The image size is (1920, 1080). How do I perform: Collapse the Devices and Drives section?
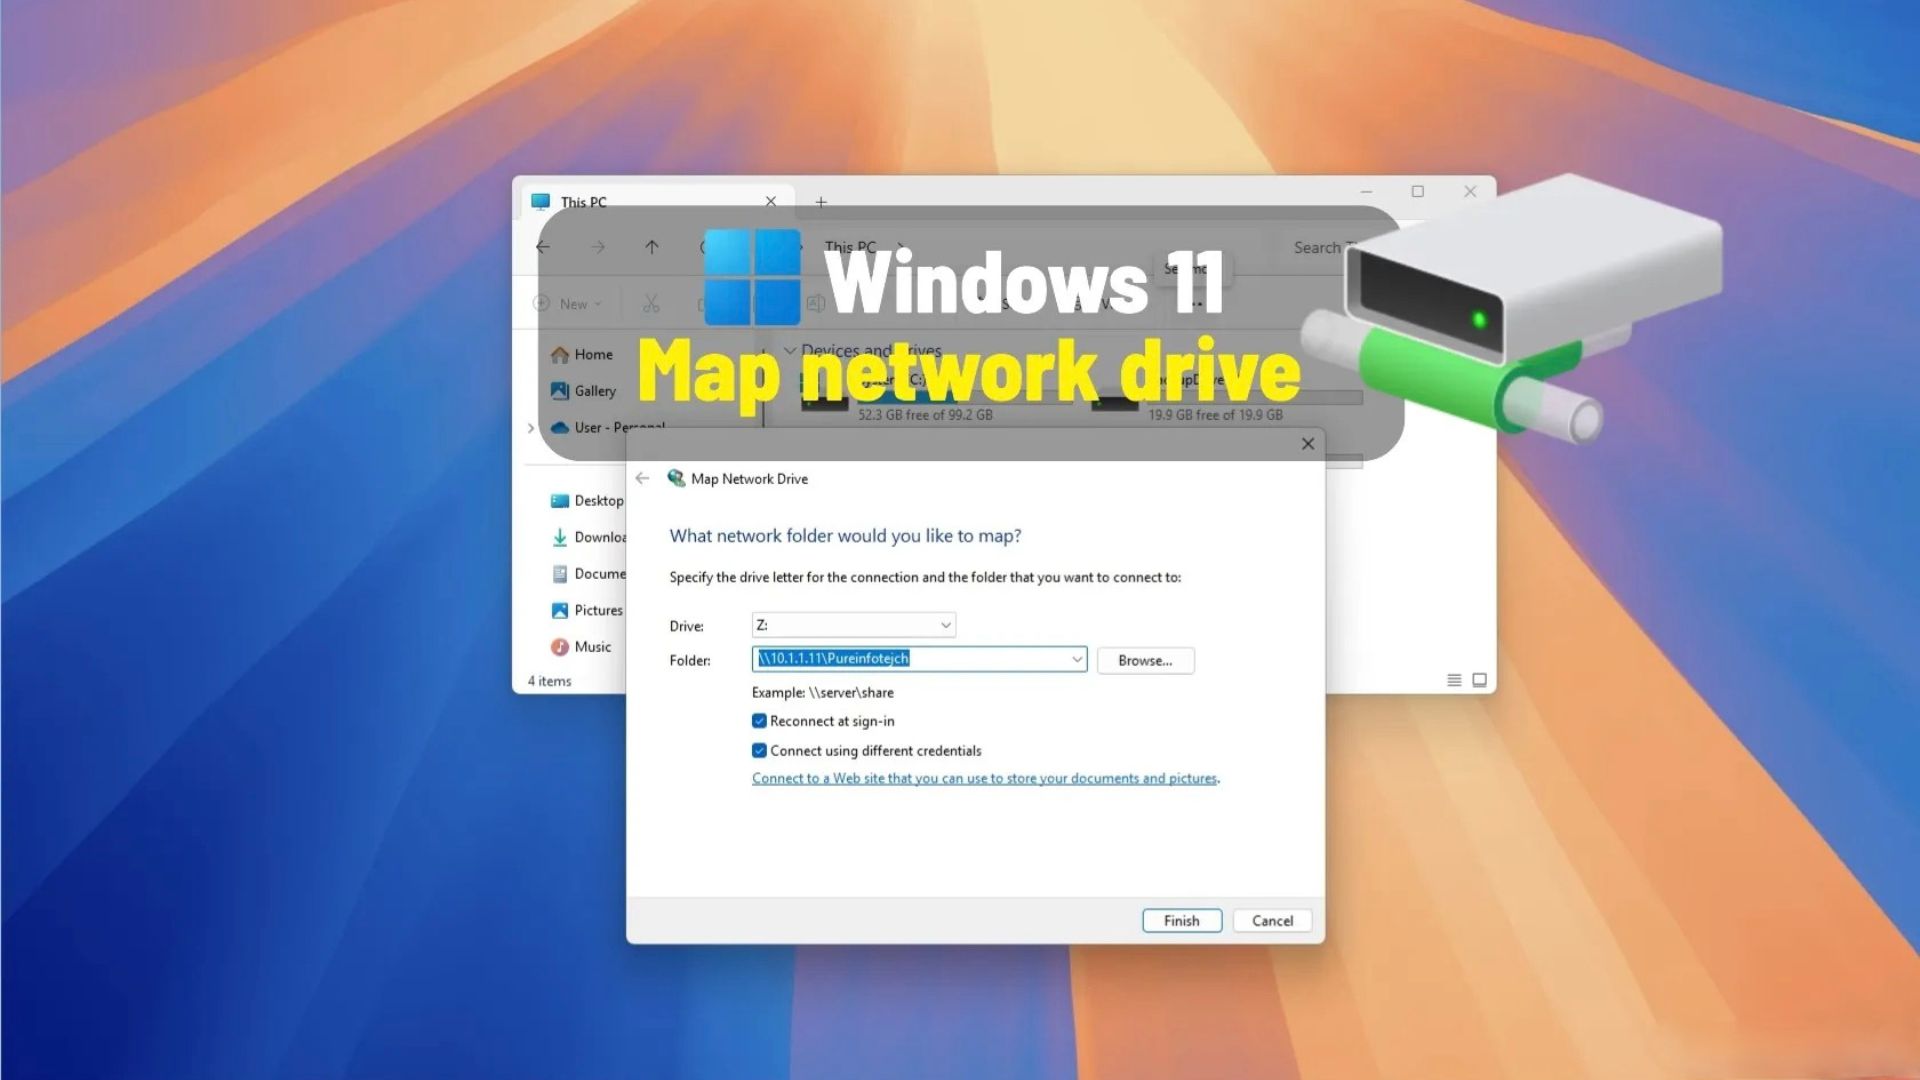[x=790, y=350]
